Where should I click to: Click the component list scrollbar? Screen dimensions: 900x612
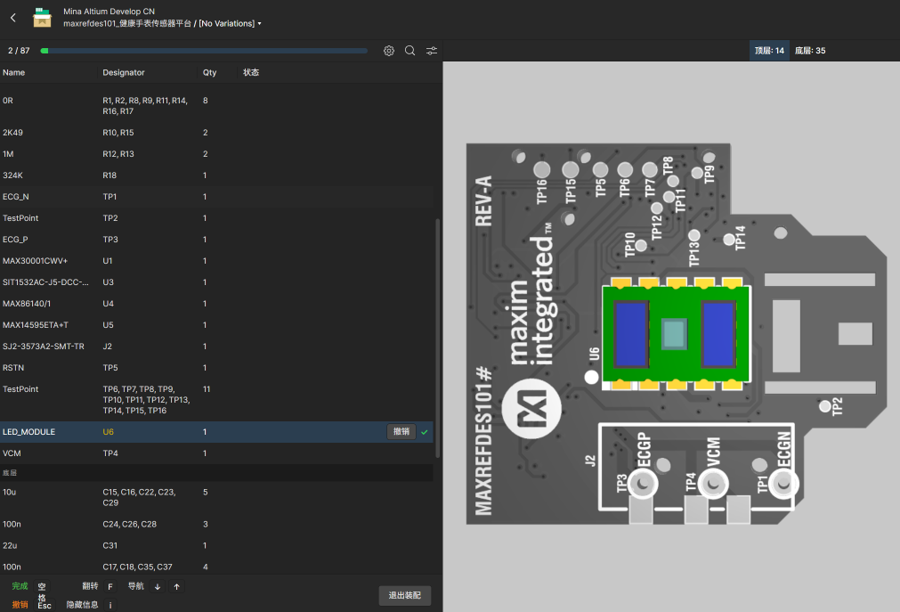pos(437,338)
